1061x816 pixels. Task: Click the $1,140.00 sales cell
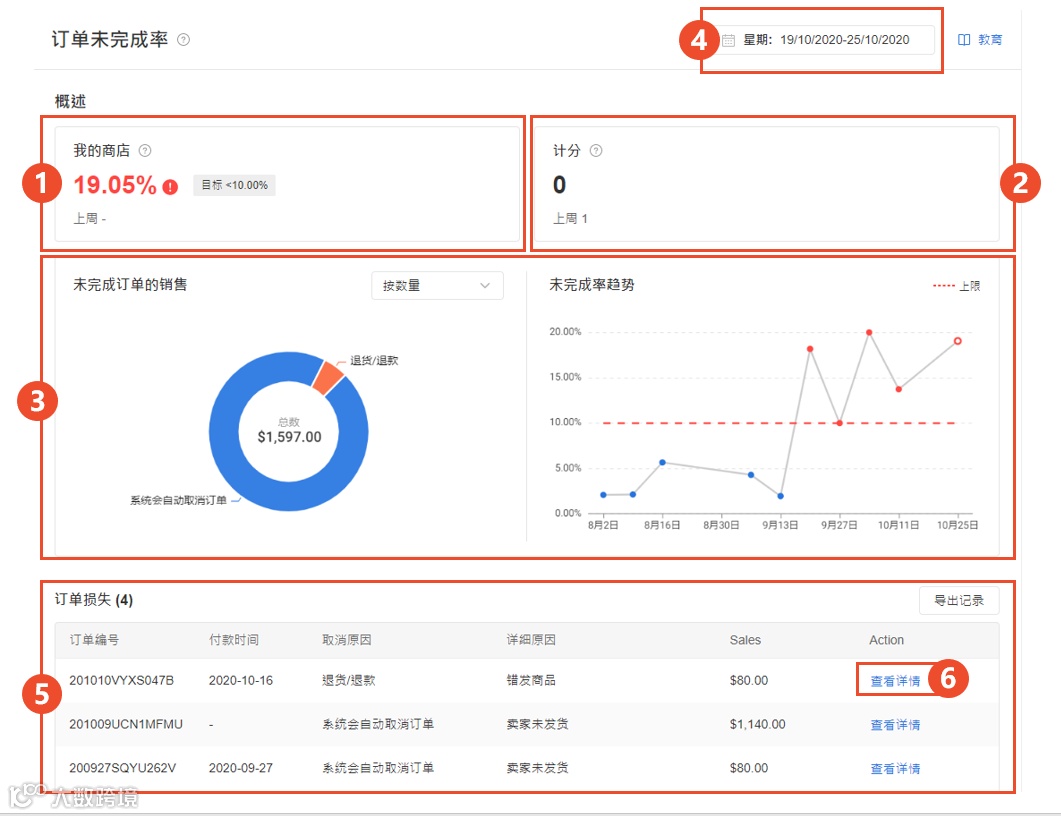point(757,725)
